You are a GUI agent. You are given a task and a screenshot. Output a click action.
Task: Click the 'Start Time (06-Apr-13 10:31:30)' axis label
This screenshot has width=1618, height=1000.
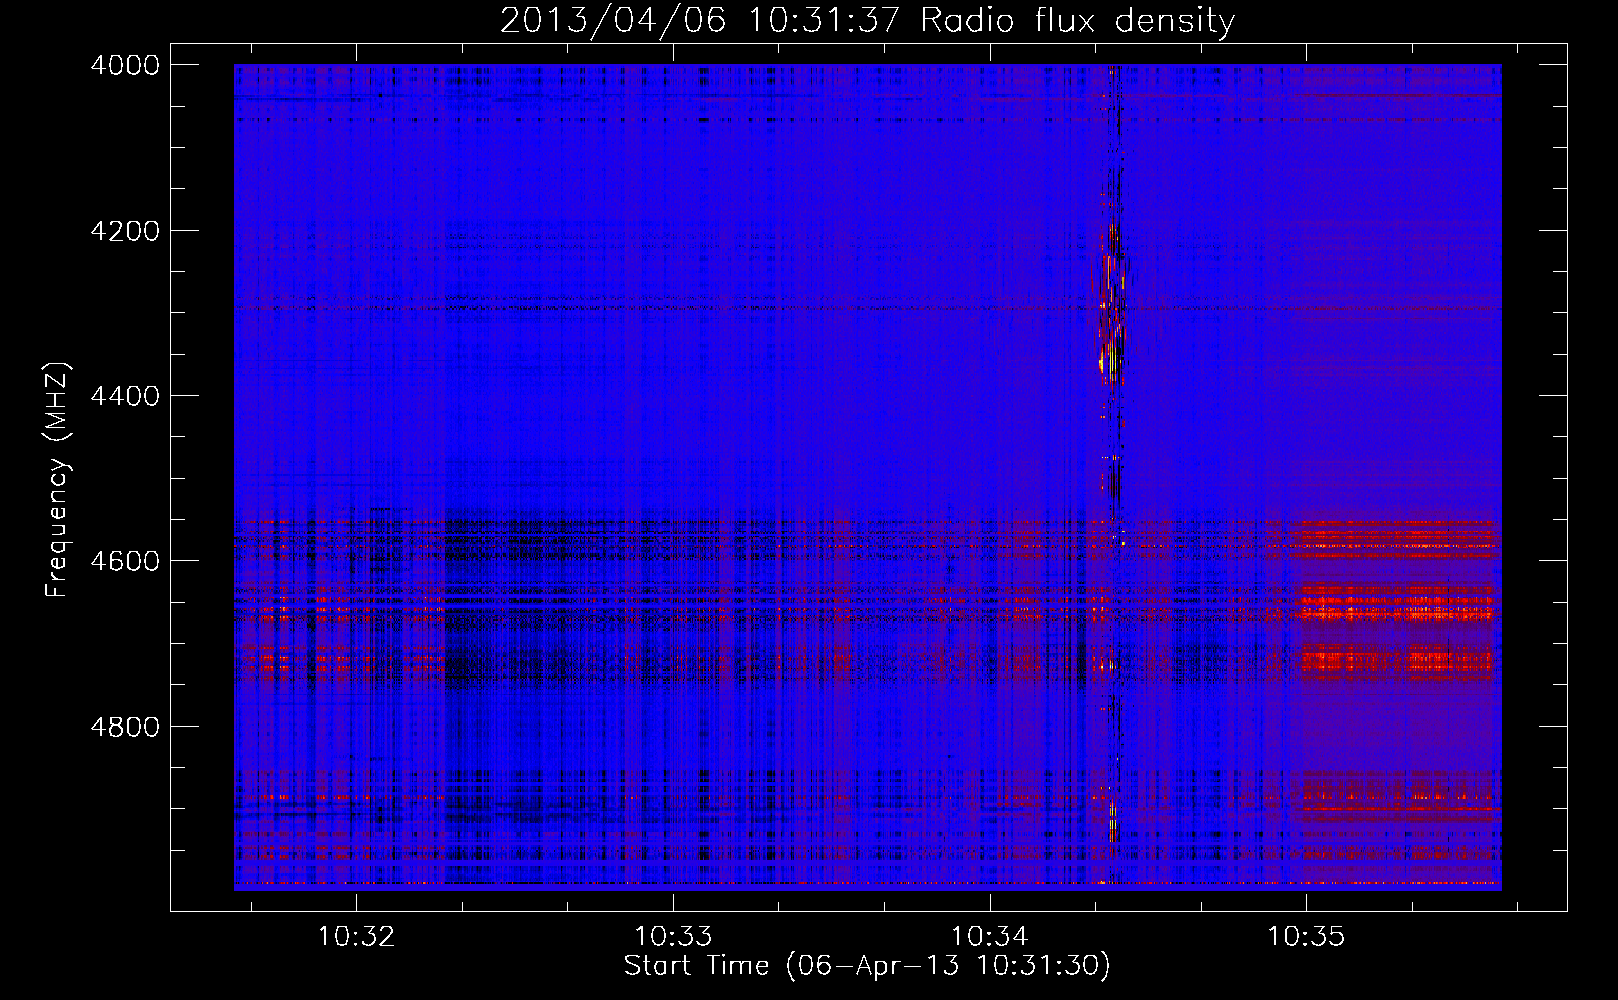click(867, 966)
